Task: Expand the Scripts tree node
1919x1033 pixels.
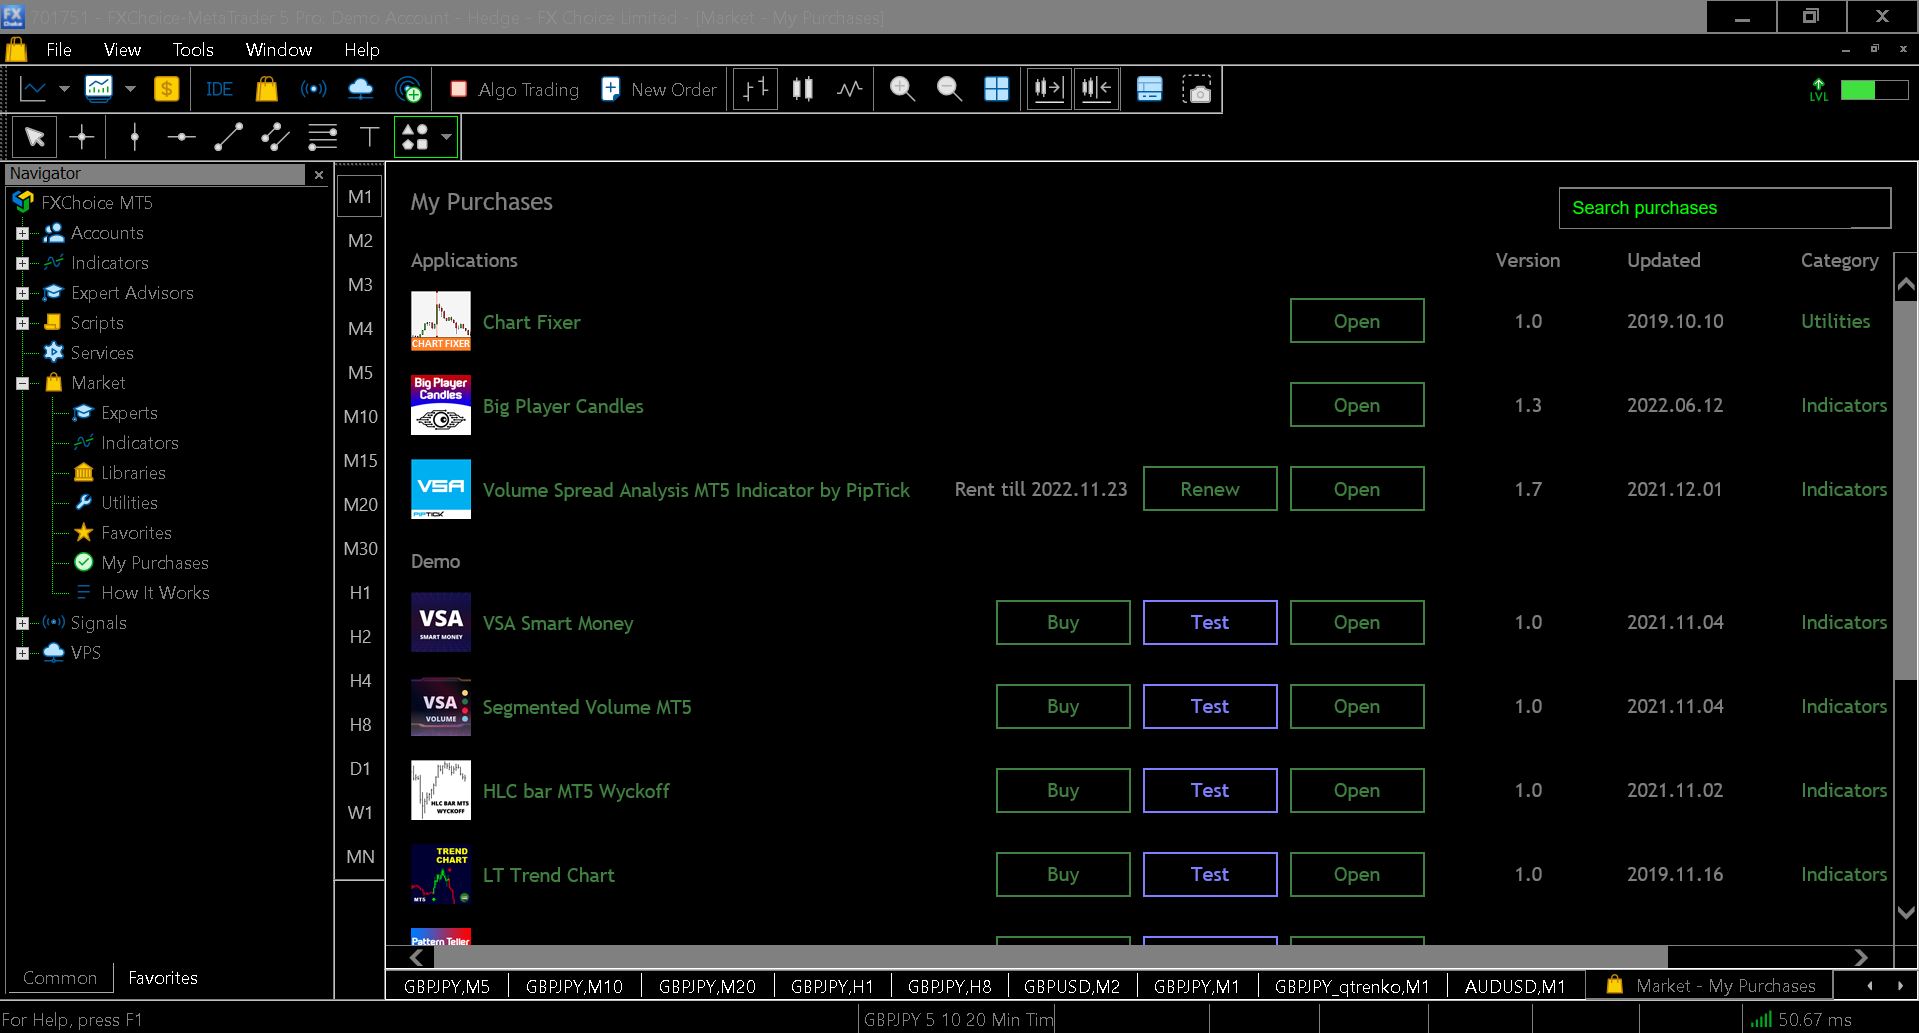Action: click(22, 323)
